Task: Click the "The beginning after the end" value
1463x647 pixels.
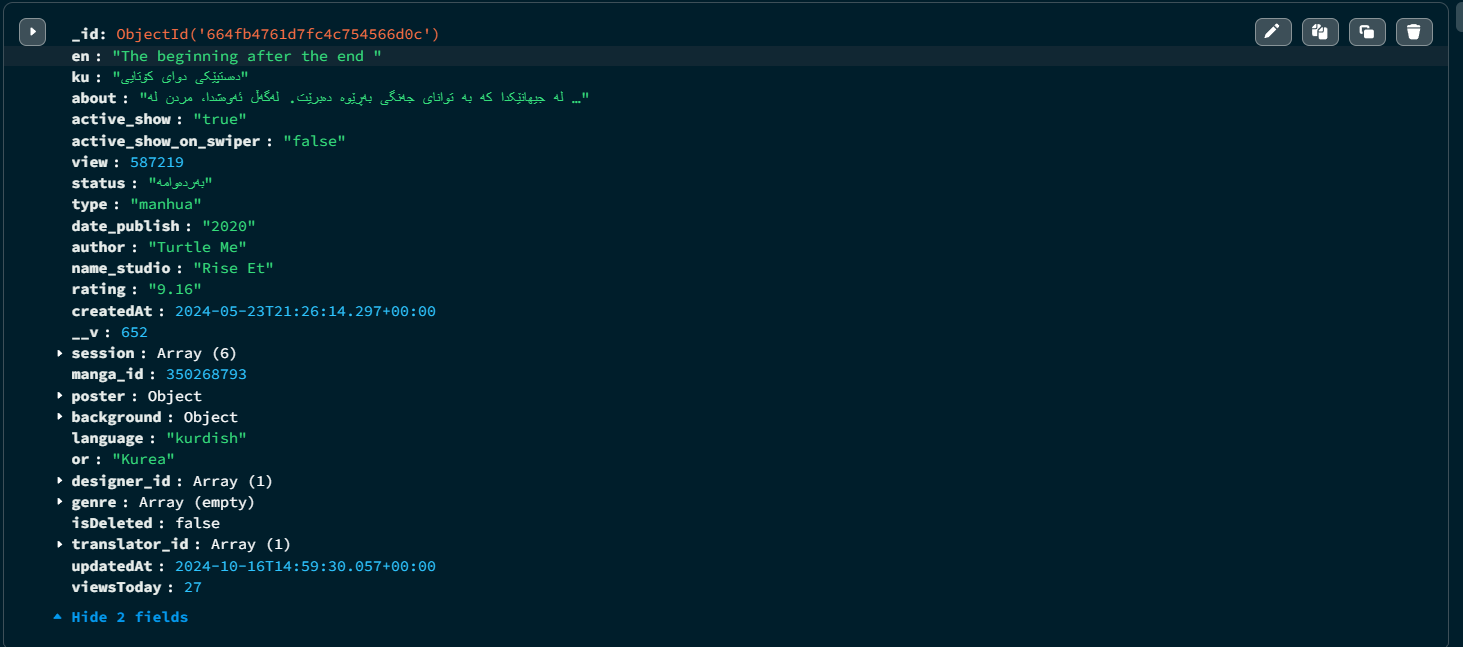Action: [246, 56]
